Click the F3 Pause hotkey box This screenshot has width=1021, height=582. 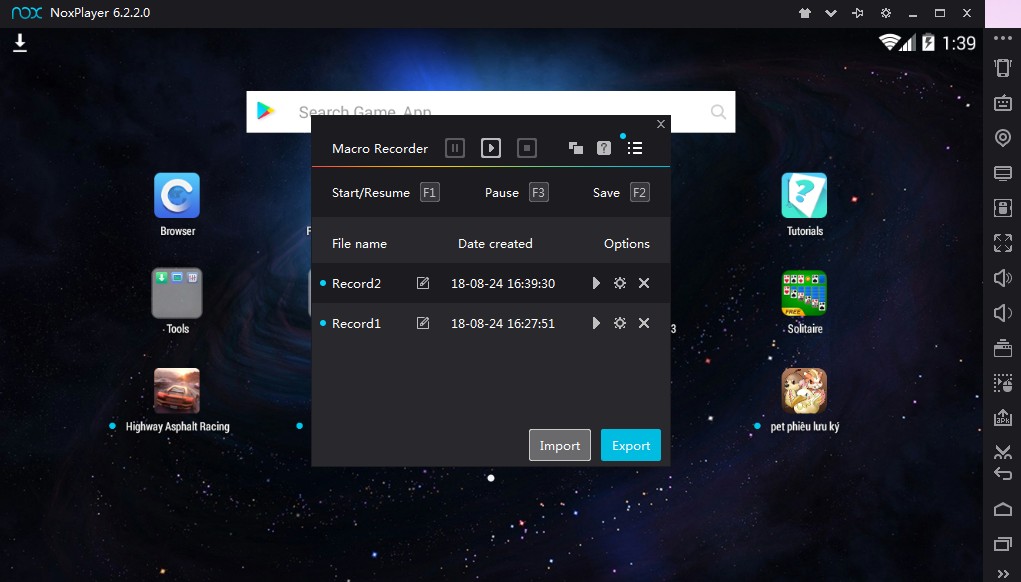[538, 193]
